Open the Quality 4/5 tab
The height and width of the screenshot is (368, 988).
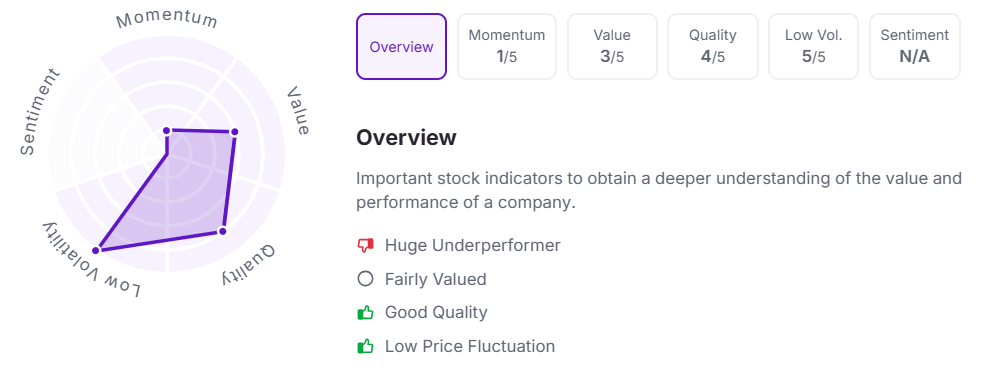click(x=713, y=47)
